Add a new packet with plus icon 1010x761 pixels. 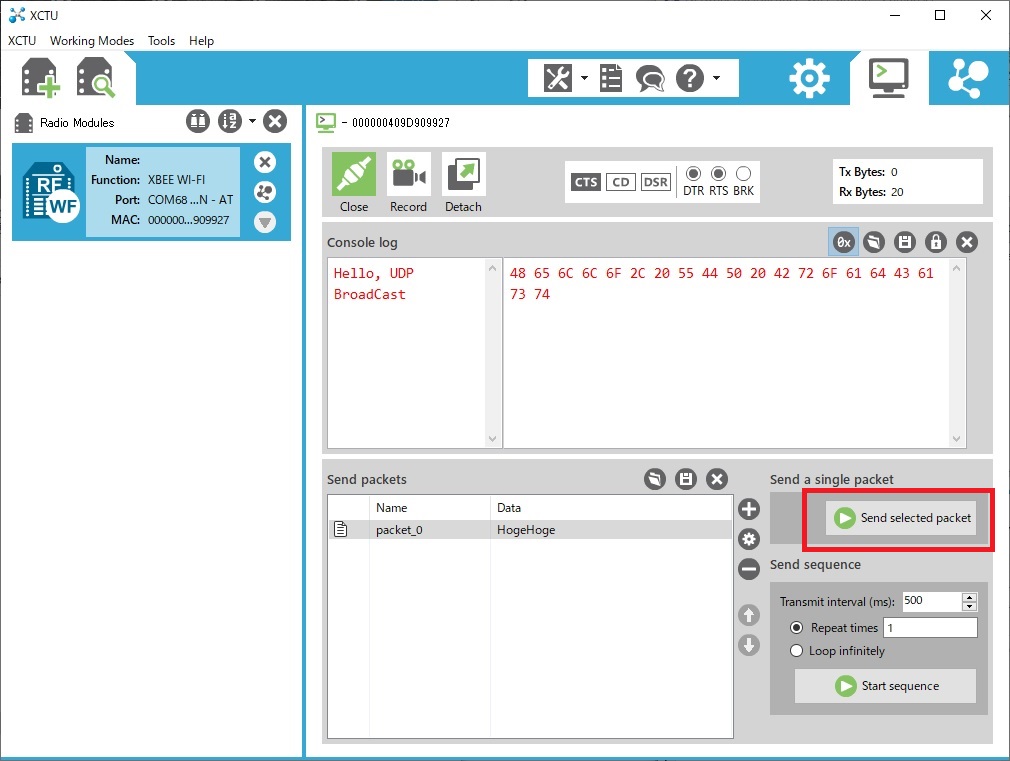749,509
